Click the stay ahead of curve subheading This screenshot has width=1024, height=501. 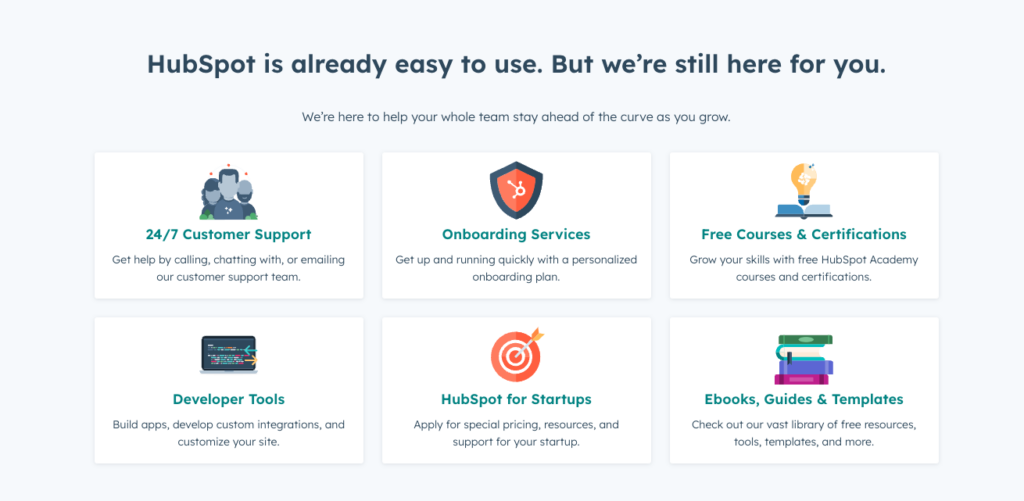click(x=516, y=118)
